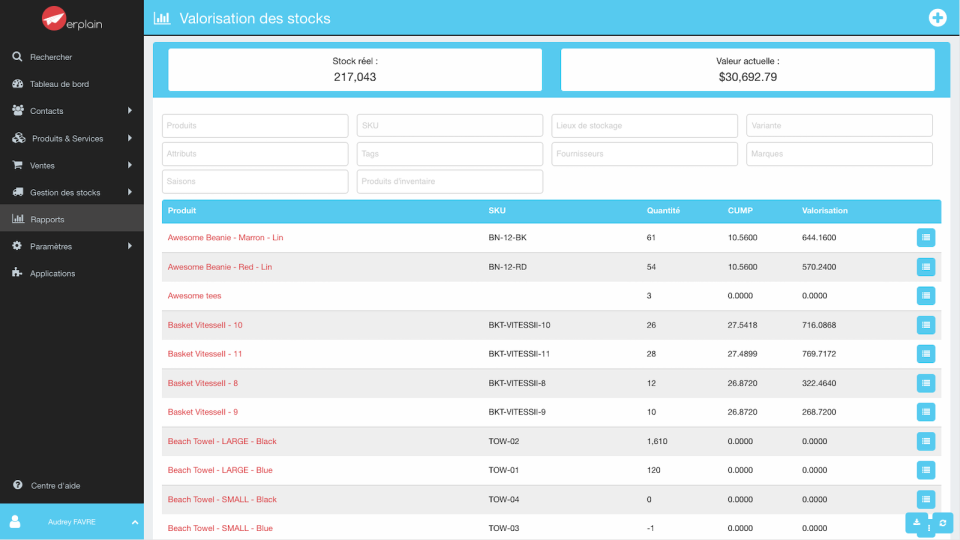Viewport: 960px width, 540px height.
Task: Open Basket Vitessell - 8 product
Action: (x=203, y=383)
